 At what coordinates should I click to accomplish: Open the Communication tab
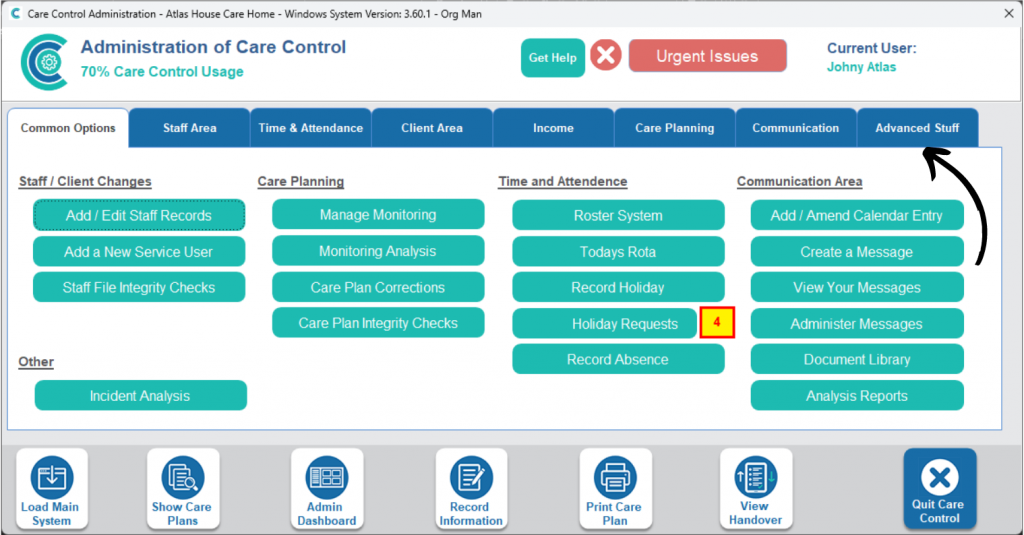[x=795, y=128]
